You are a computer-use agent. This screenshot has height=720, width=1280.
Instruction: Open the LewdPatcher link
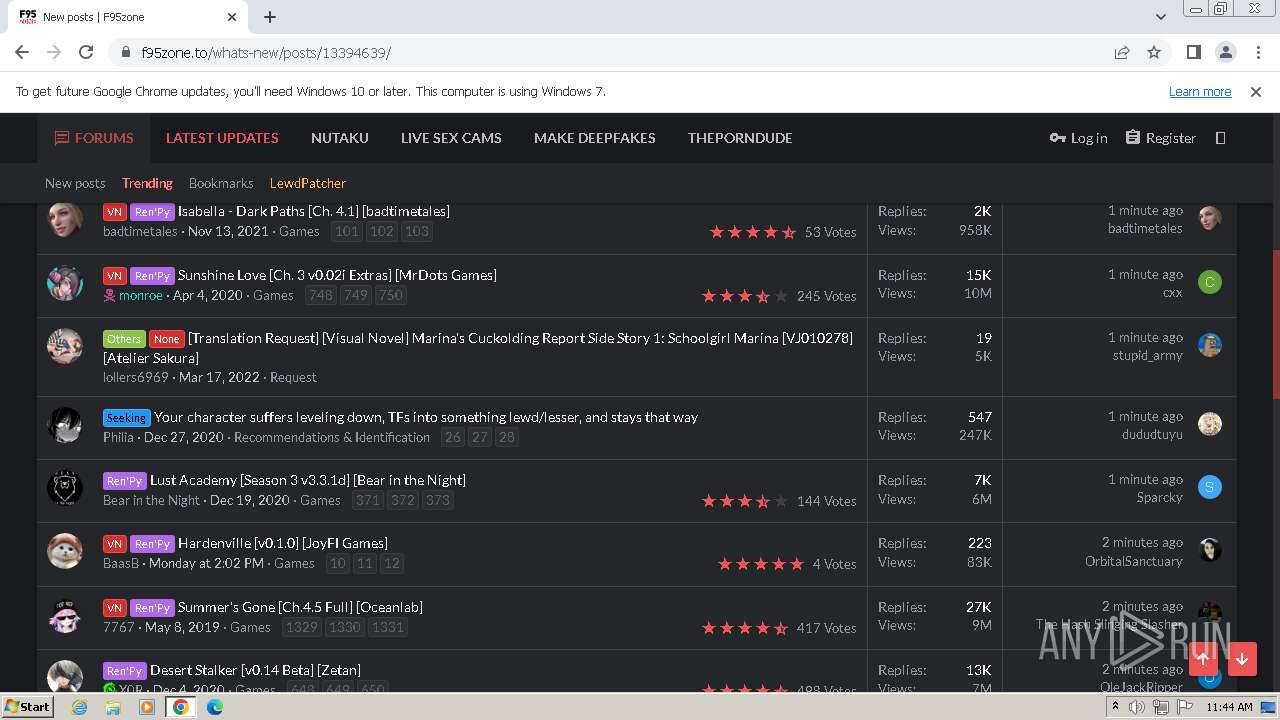tap(308, 183)
